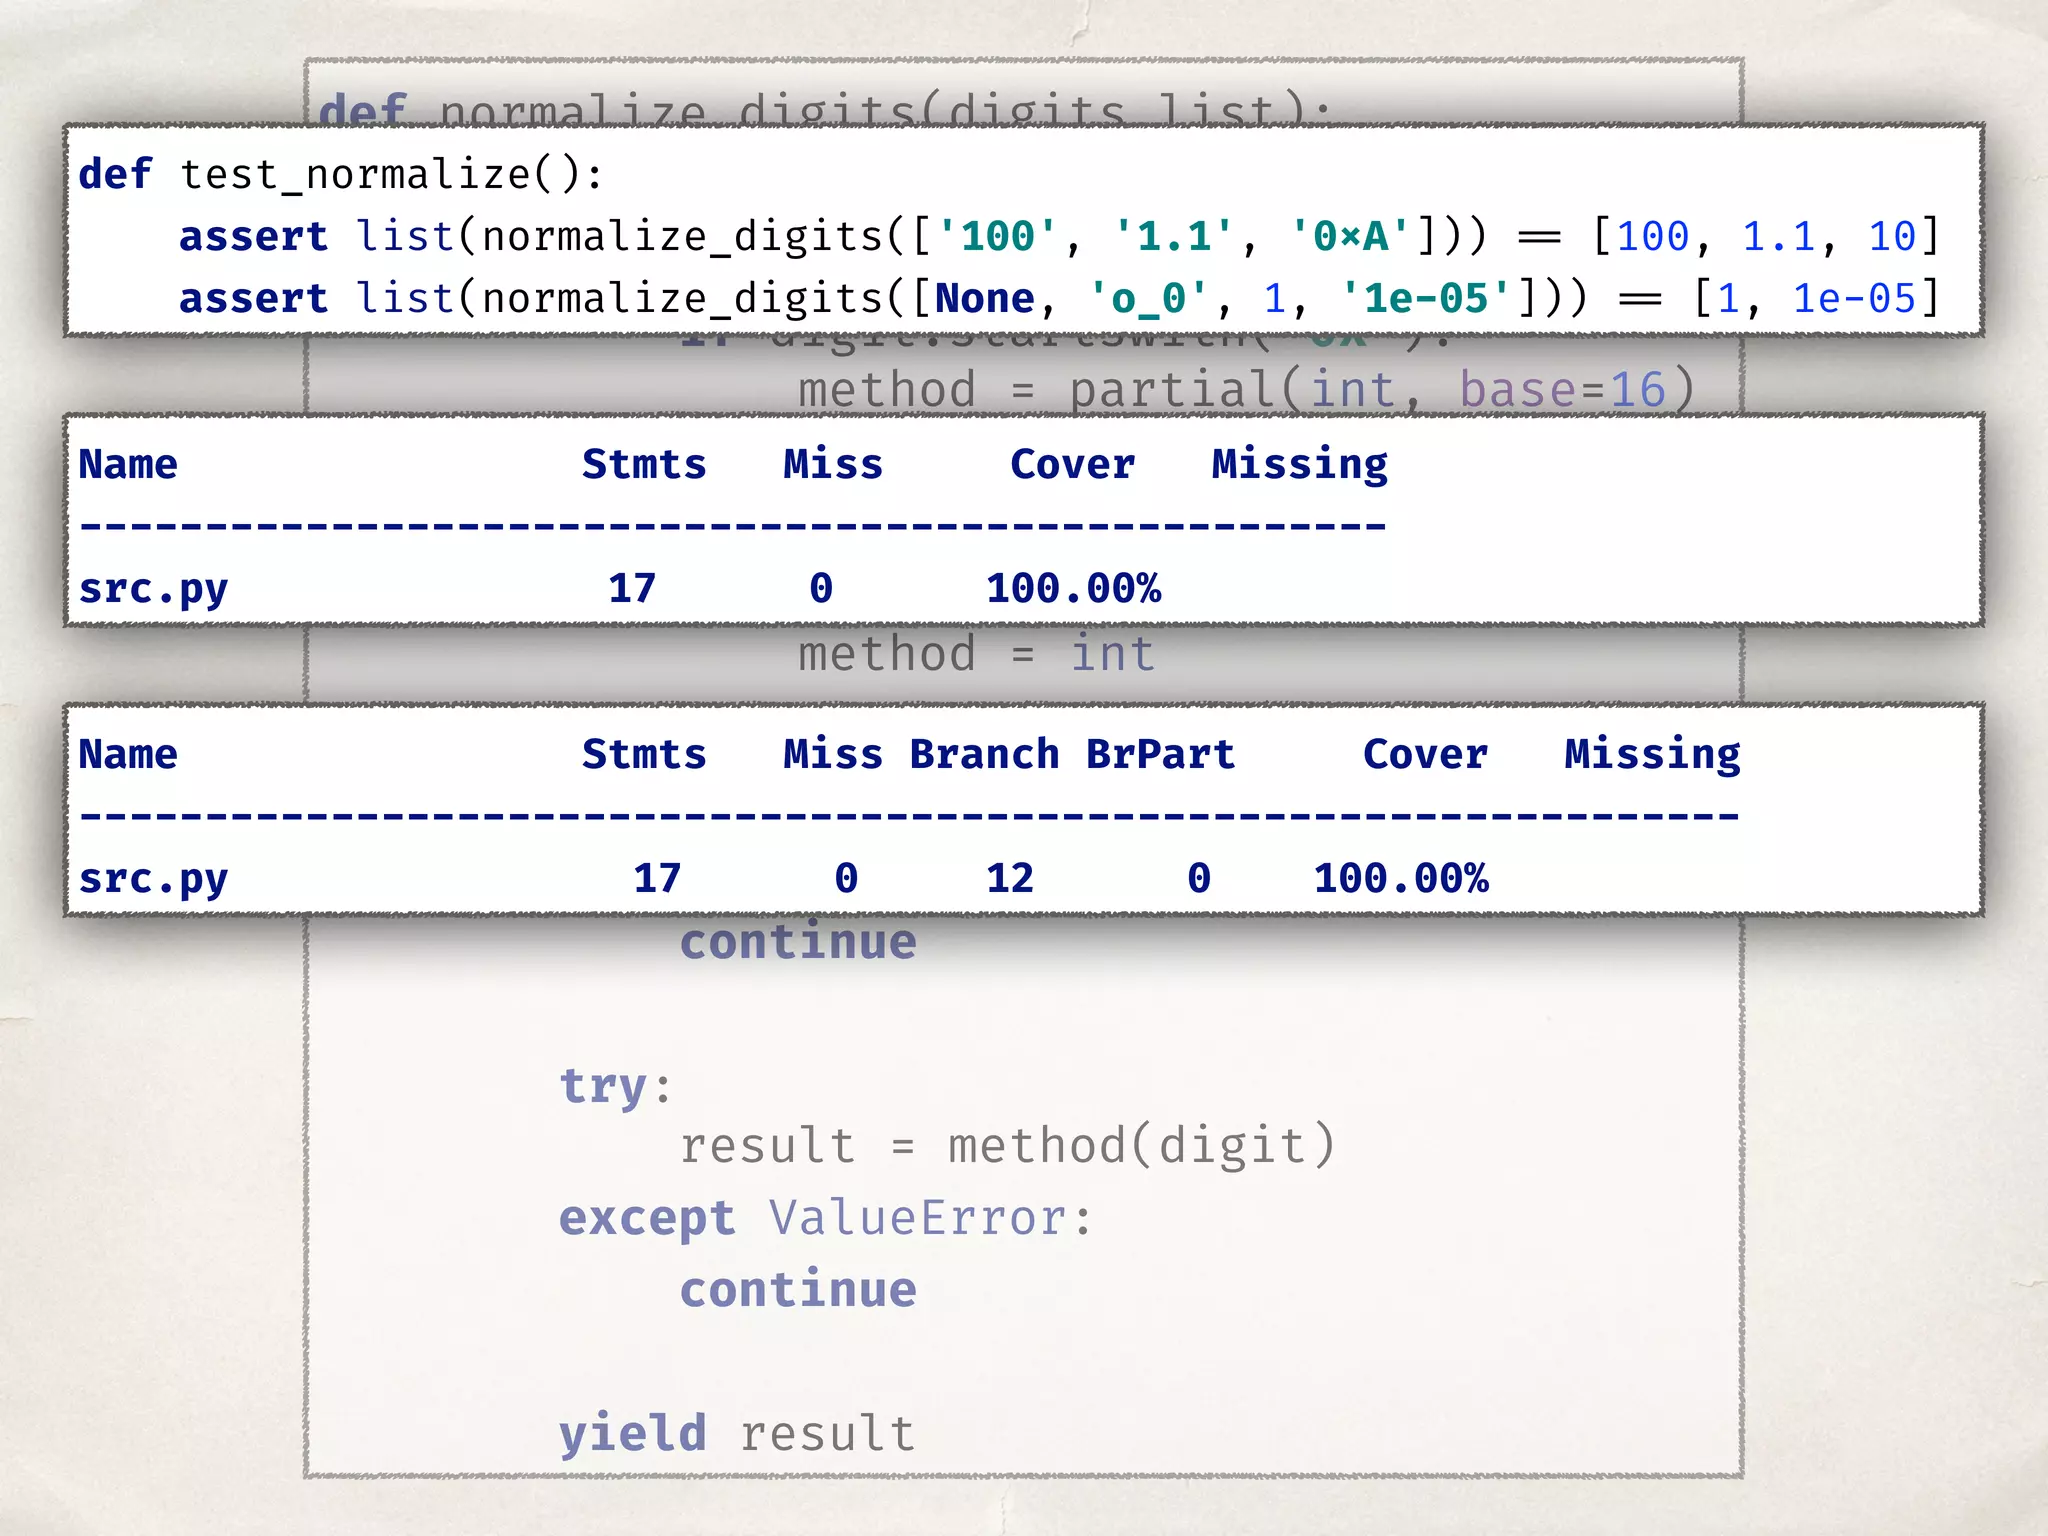2048x1536 pixels.
Task: Click 'assert' on the line containing None
Action: click(x=253, y=299)
